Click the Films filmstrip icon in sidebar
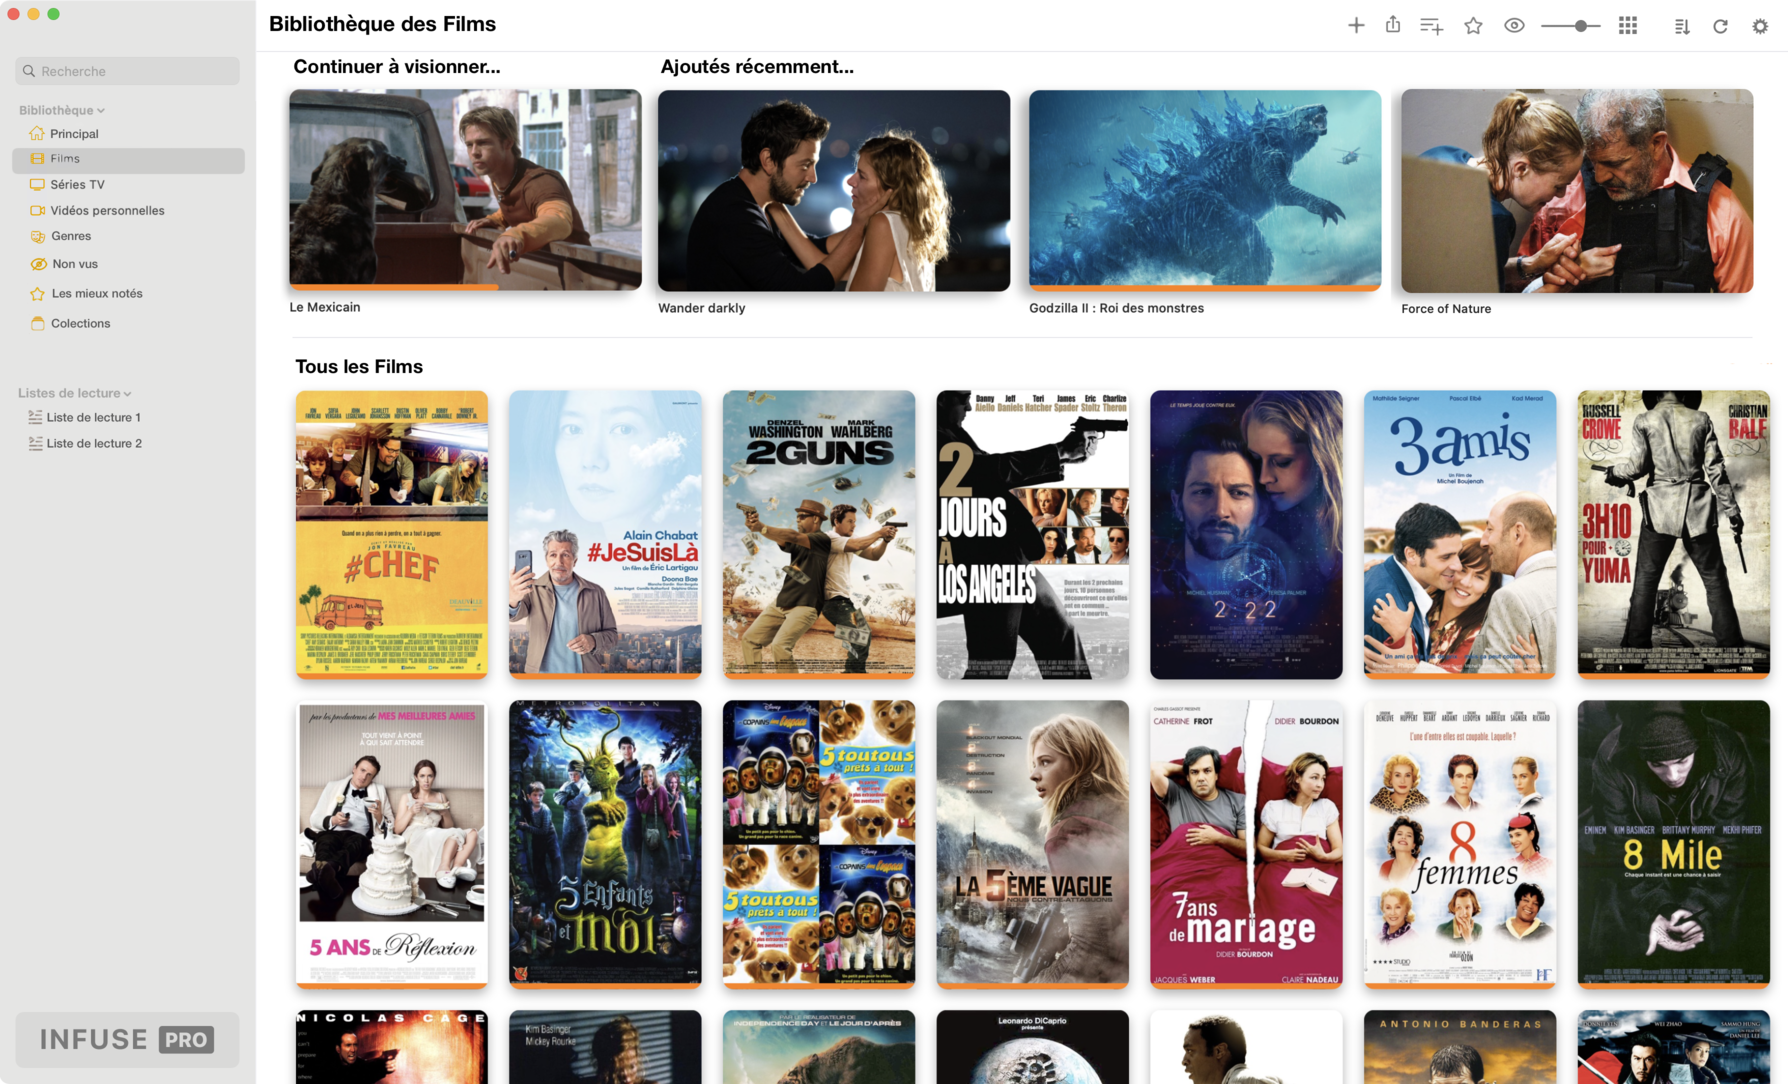This screenshot has height=1084, width=1788. [37, 159]
